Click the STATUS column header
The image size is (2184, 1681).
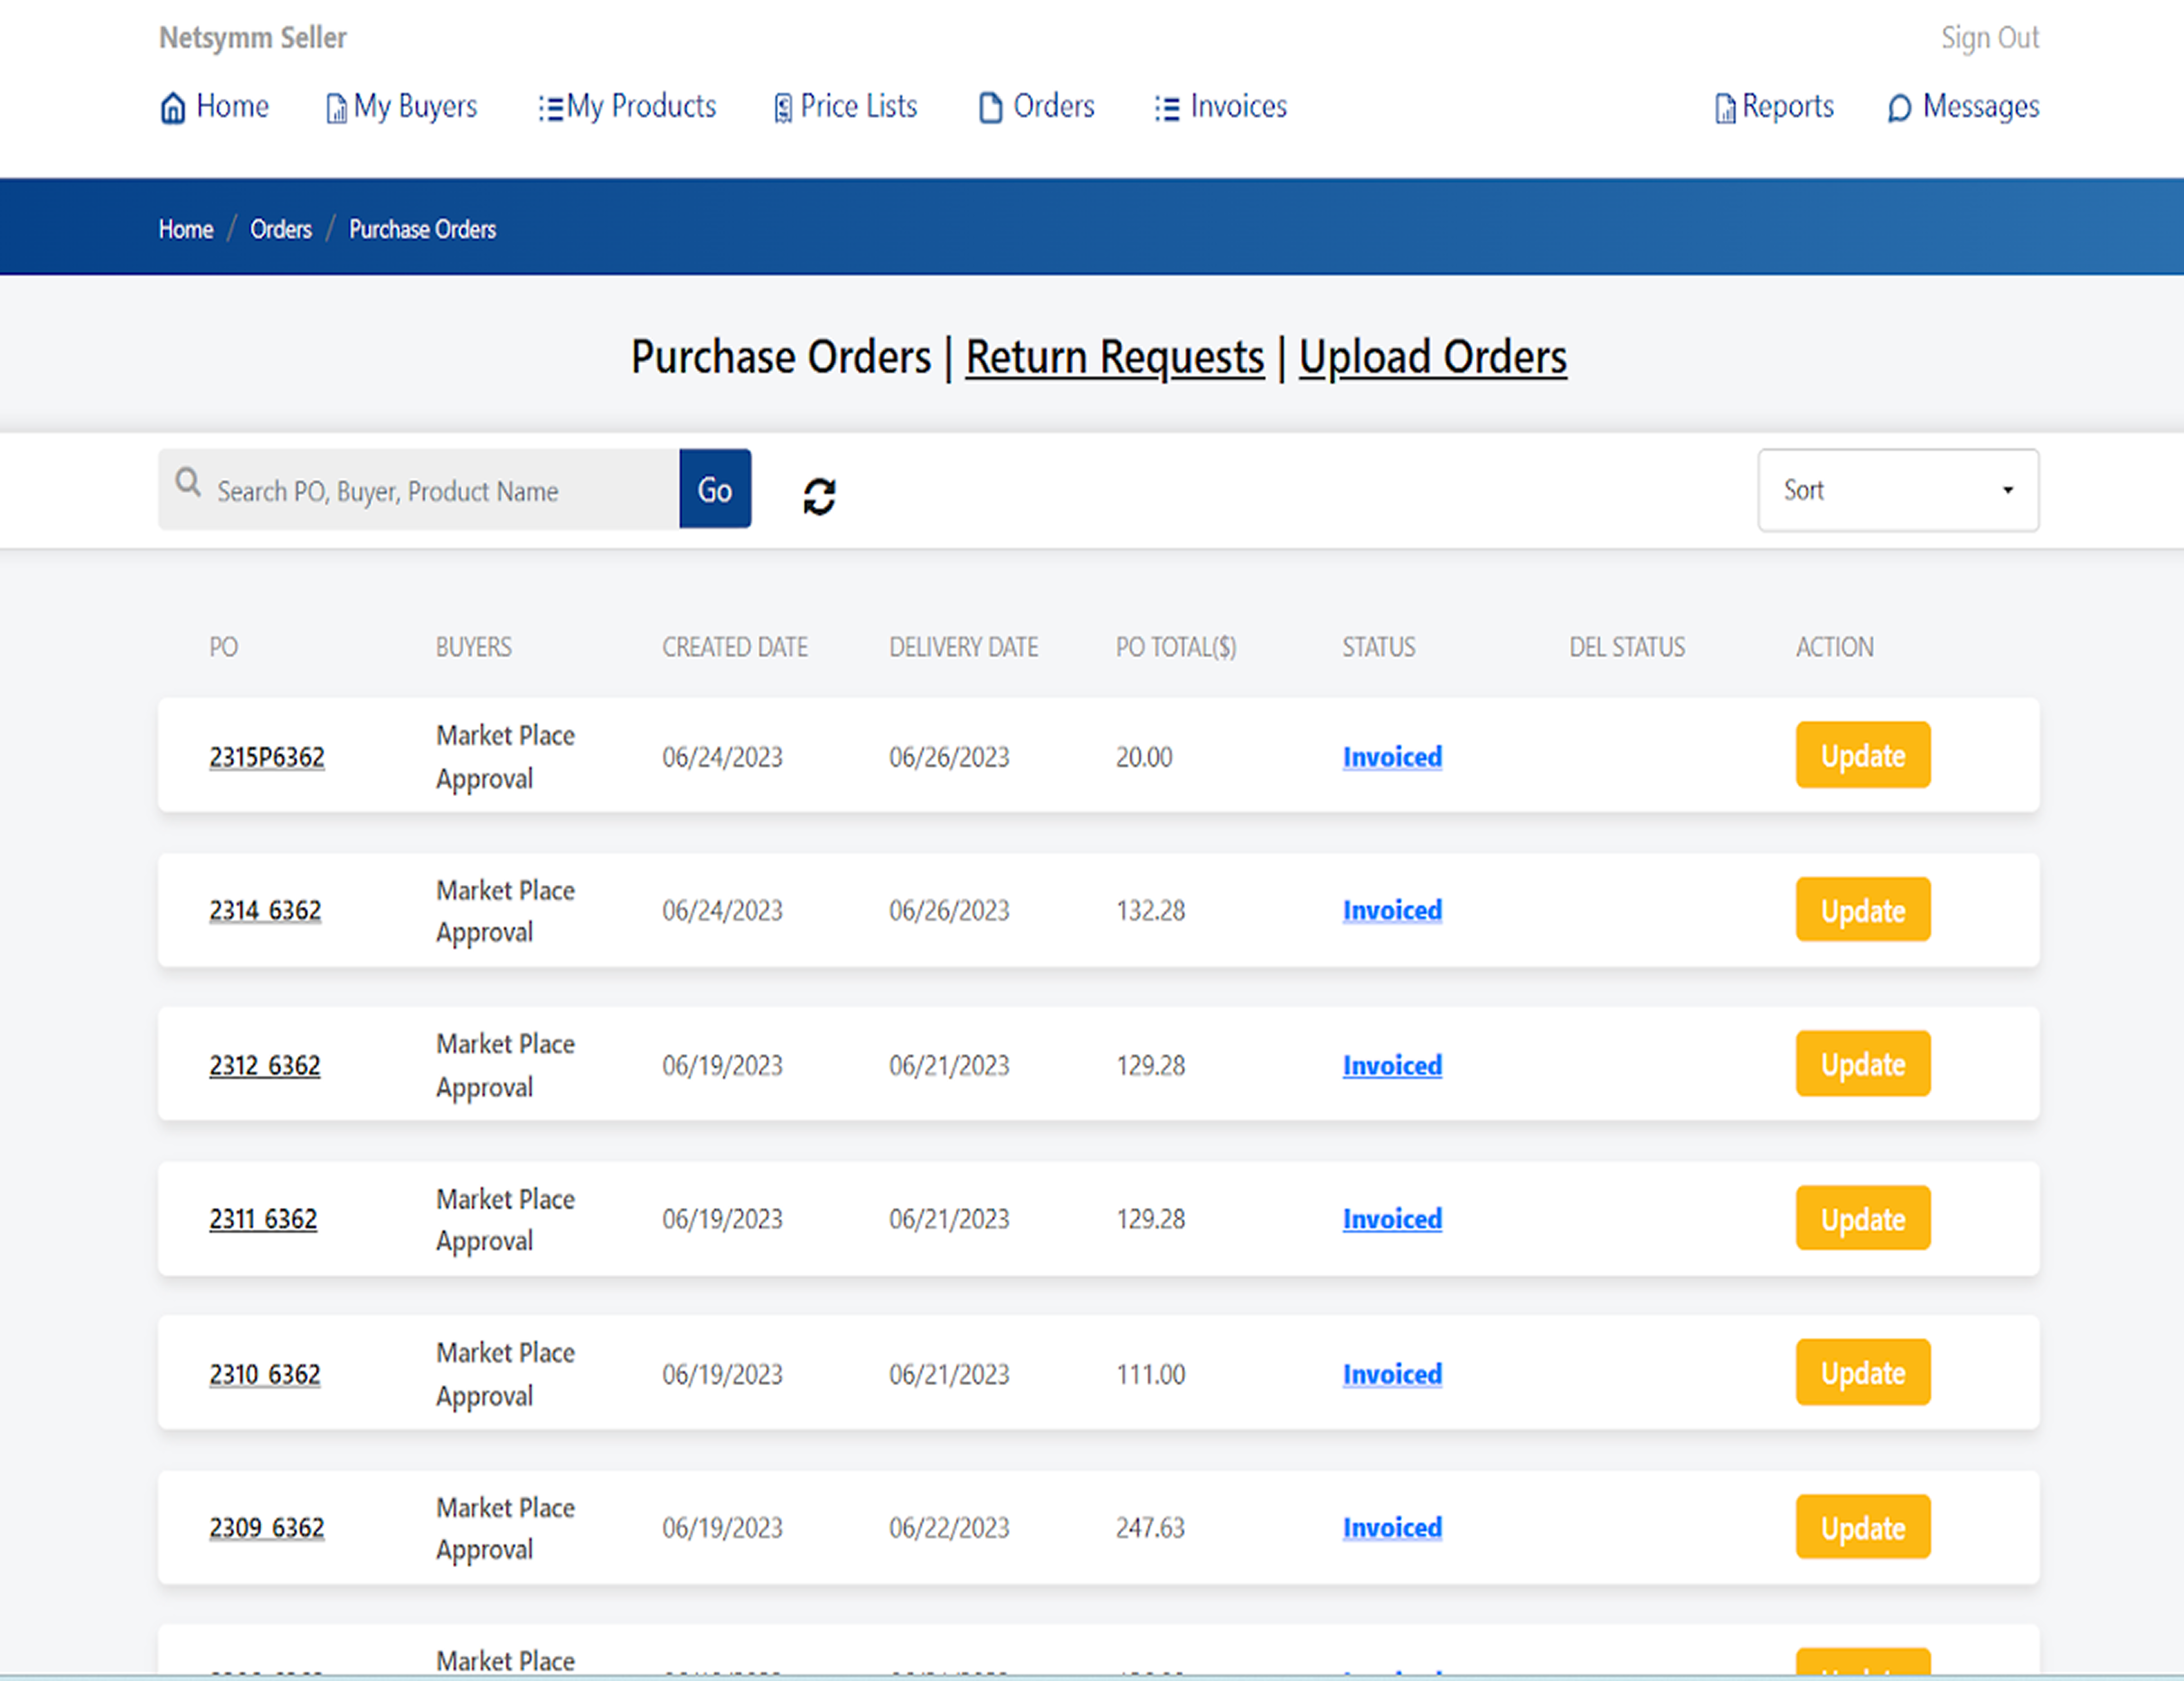click(x=1379, y=647)
